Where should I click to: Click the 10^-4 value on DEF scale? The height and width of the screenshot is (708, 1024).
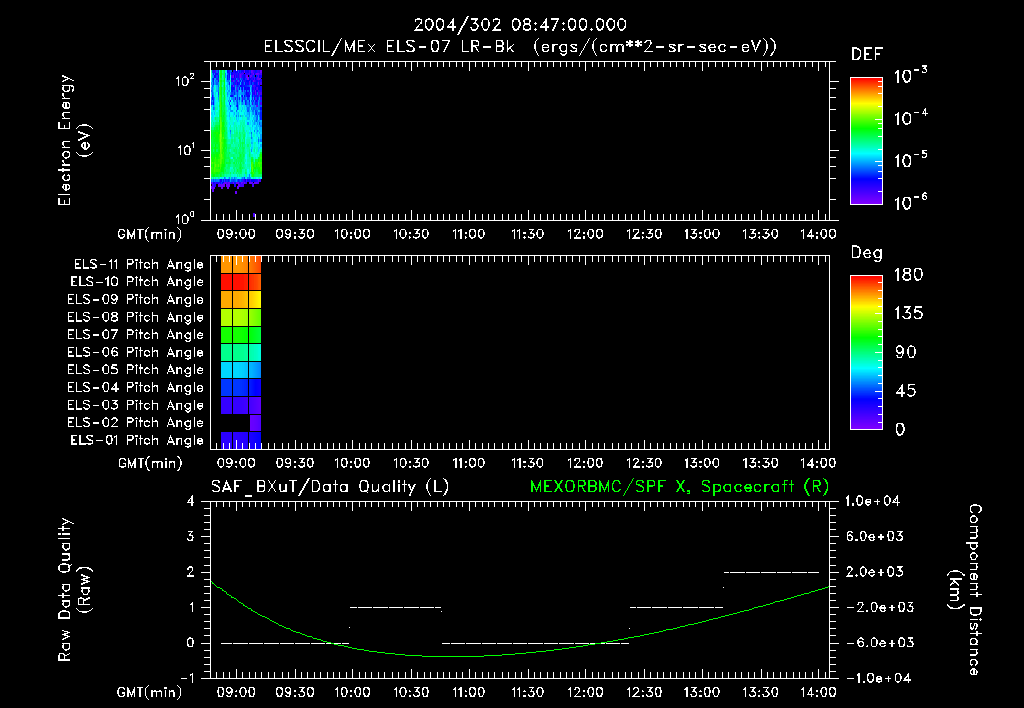click(910, 118)
